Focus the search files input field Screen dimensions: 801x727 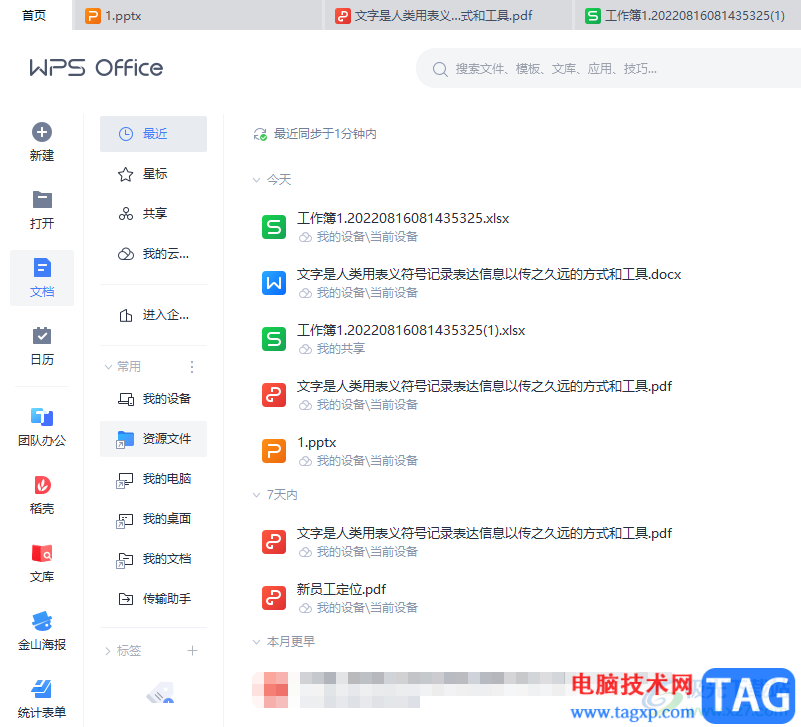tap(608, 68)
